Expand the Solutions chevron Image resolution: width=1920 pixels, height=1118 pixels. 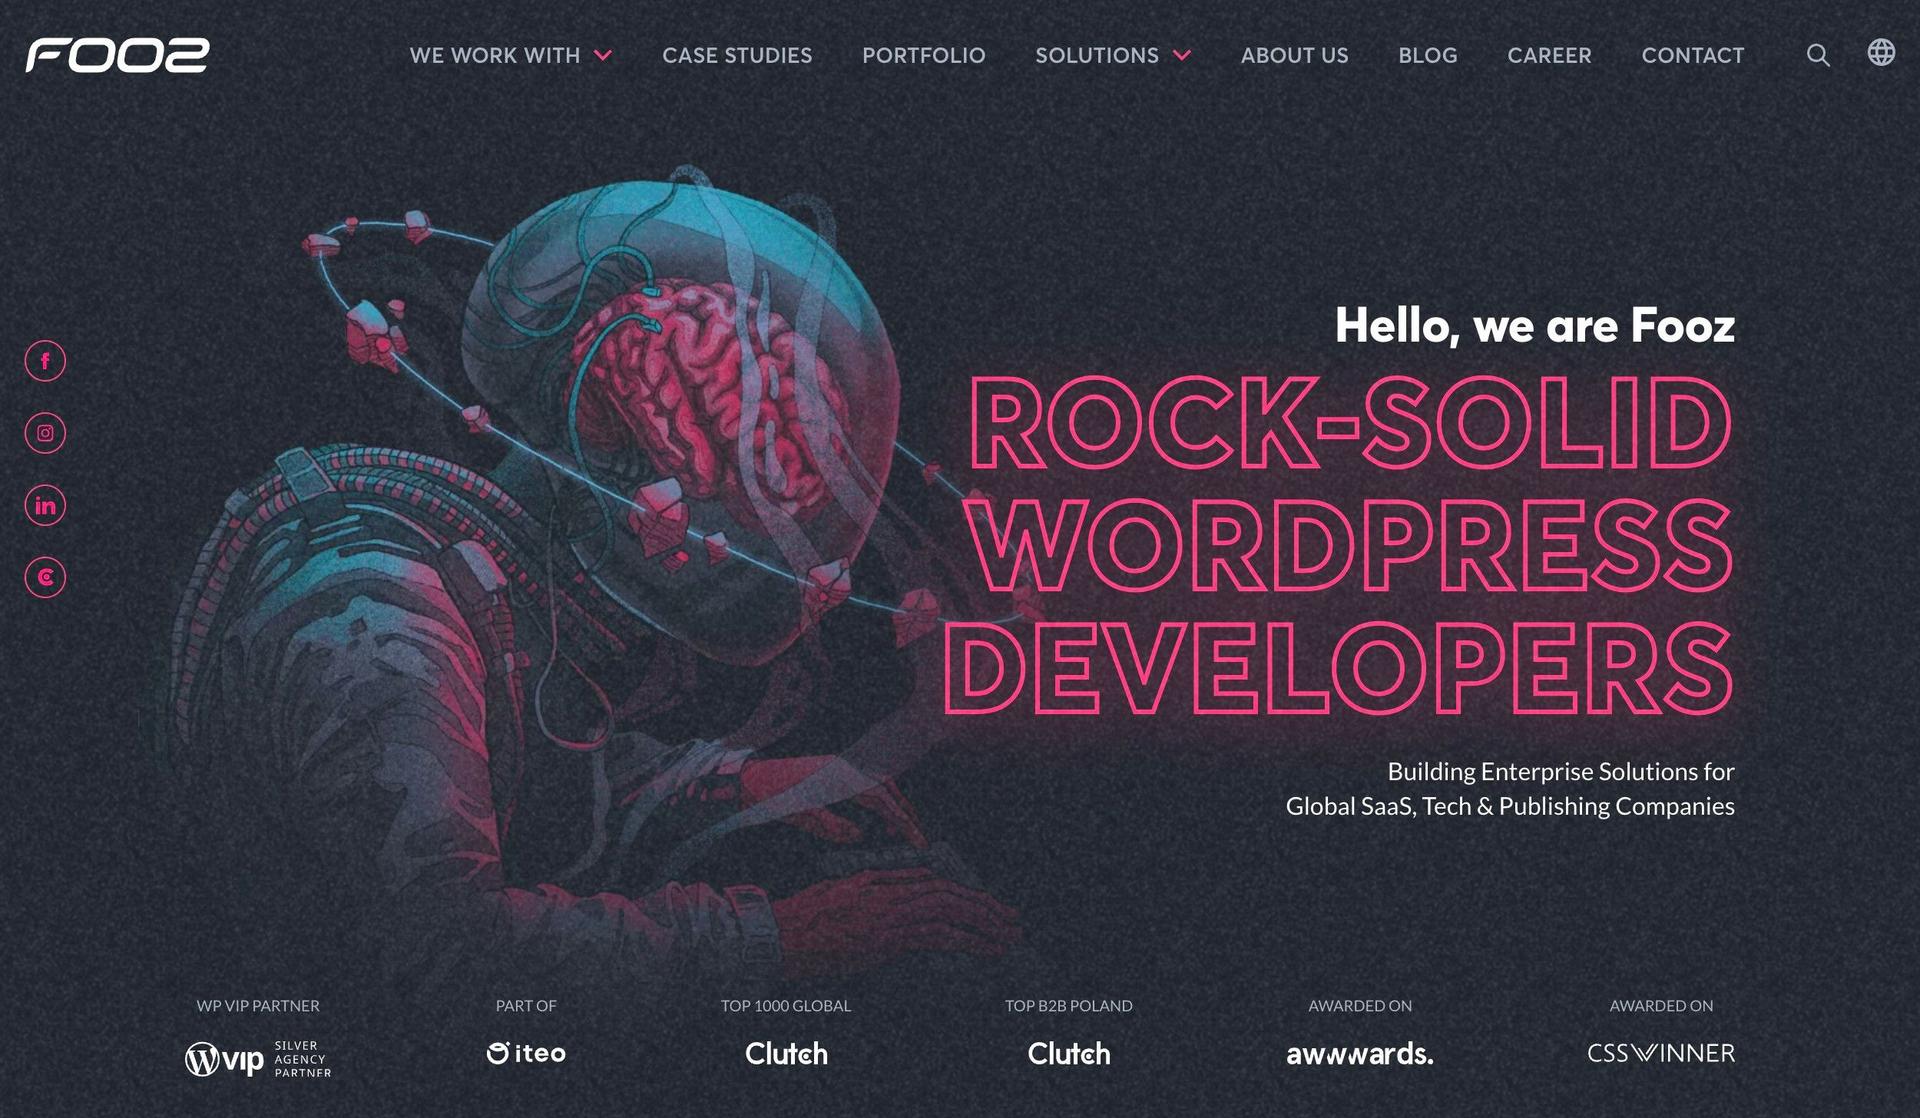[1182, 56]
